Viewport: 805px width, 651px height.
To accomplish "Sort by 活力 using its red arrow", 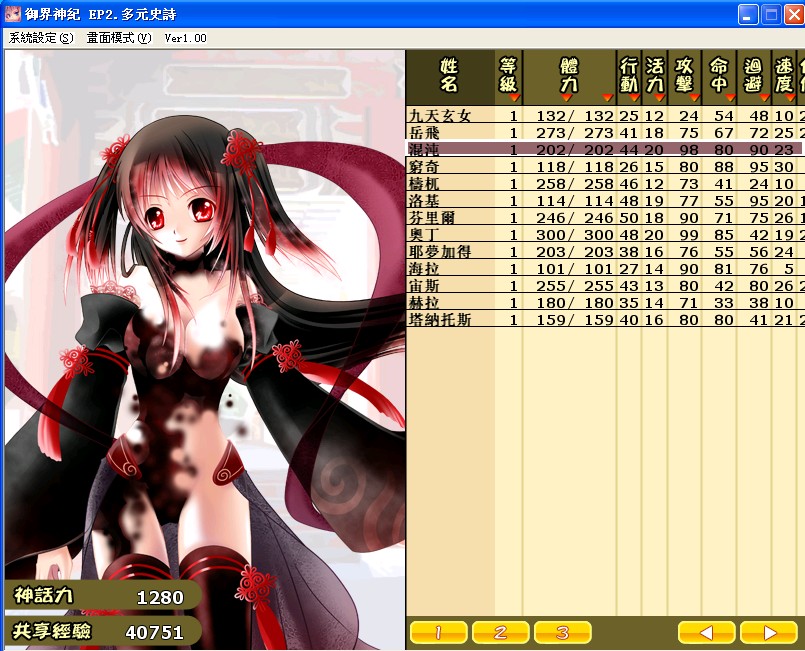I will [x=660, y=97].
